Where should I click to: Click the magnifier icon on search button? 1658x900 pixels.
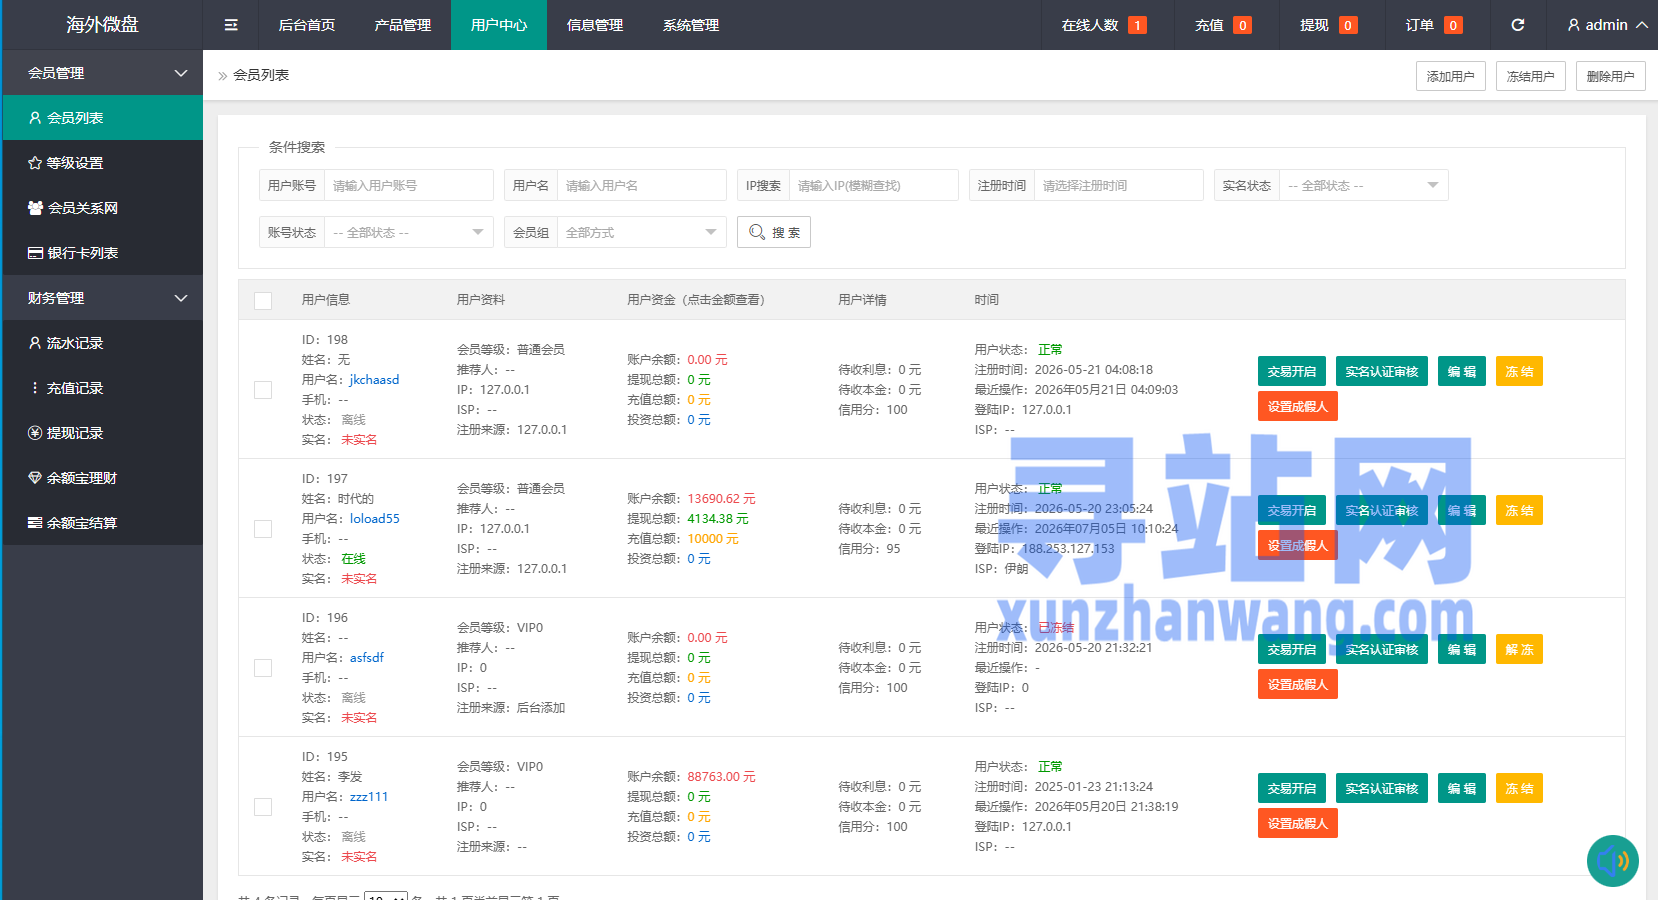757,232
